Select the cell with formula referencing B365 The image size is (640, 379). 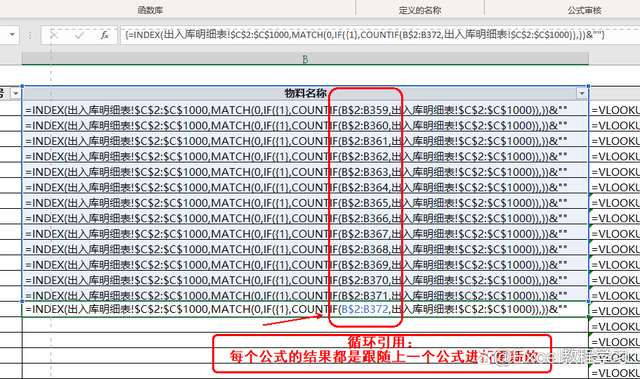[x=305, y=203]
